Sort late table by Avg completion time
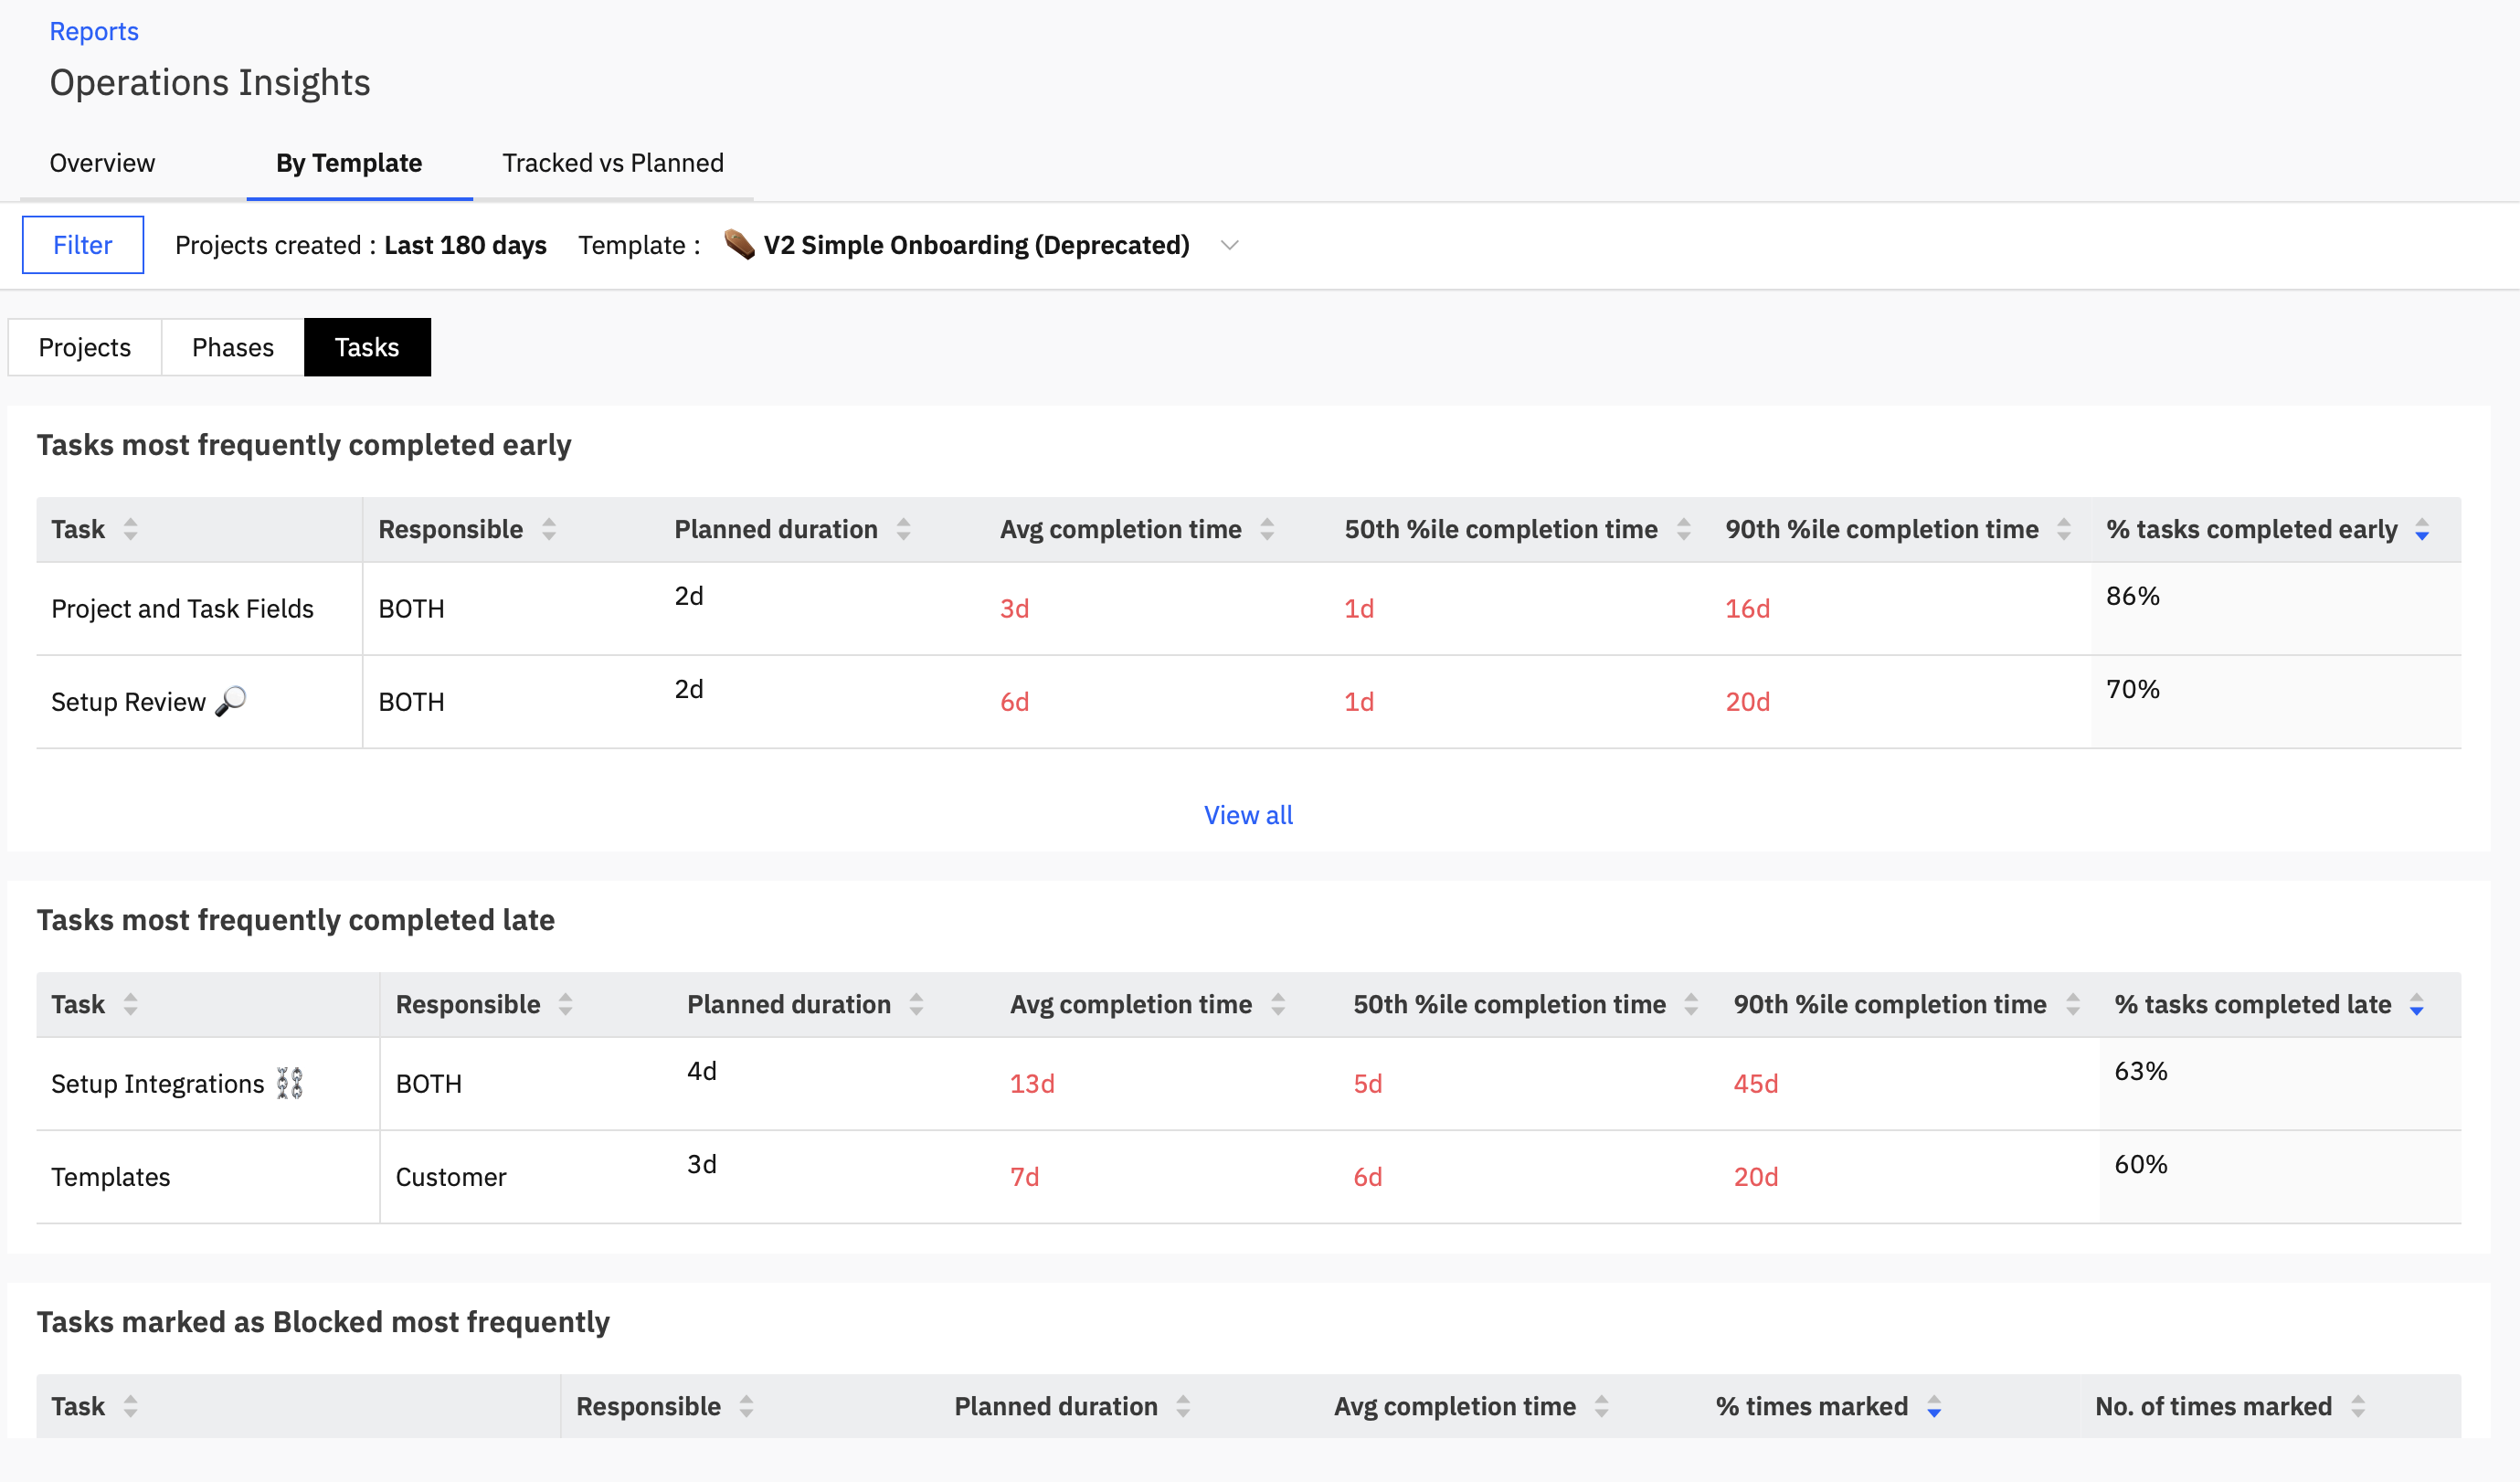 coord(1277,1004)
